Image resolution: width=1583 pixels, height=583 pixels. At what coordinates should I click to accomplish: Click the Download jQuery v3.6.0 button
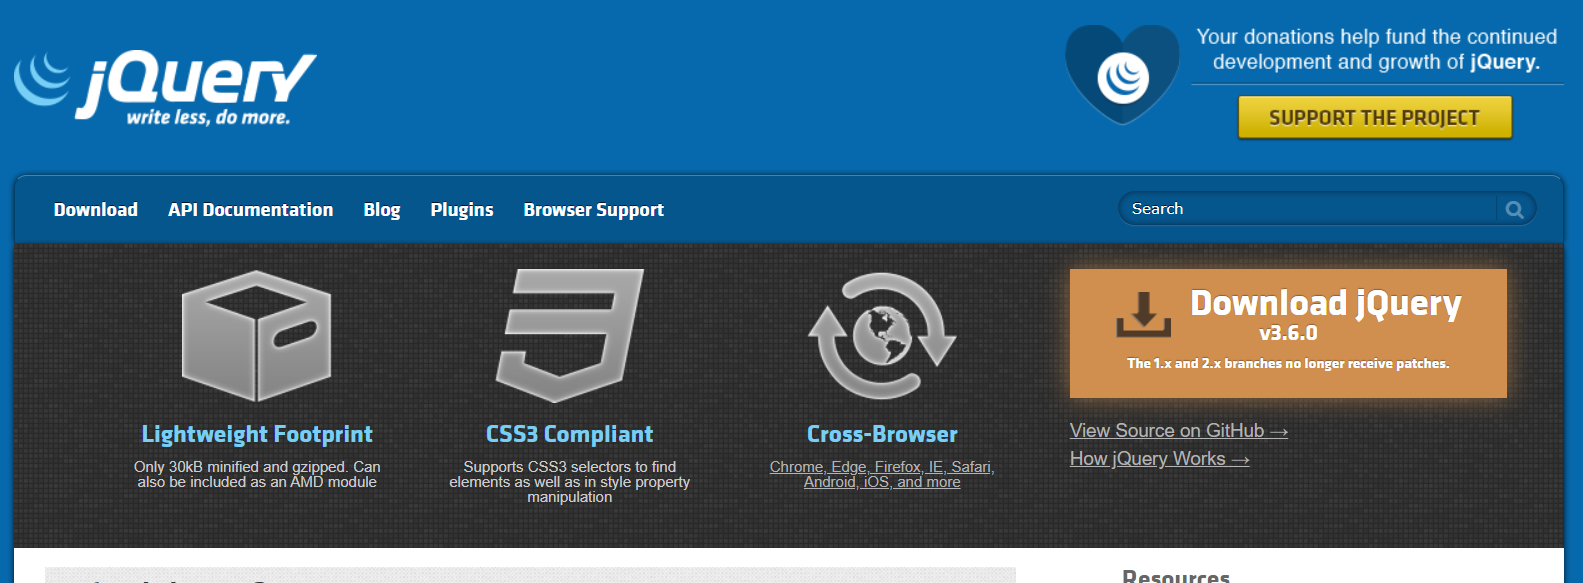point(1288,333)
